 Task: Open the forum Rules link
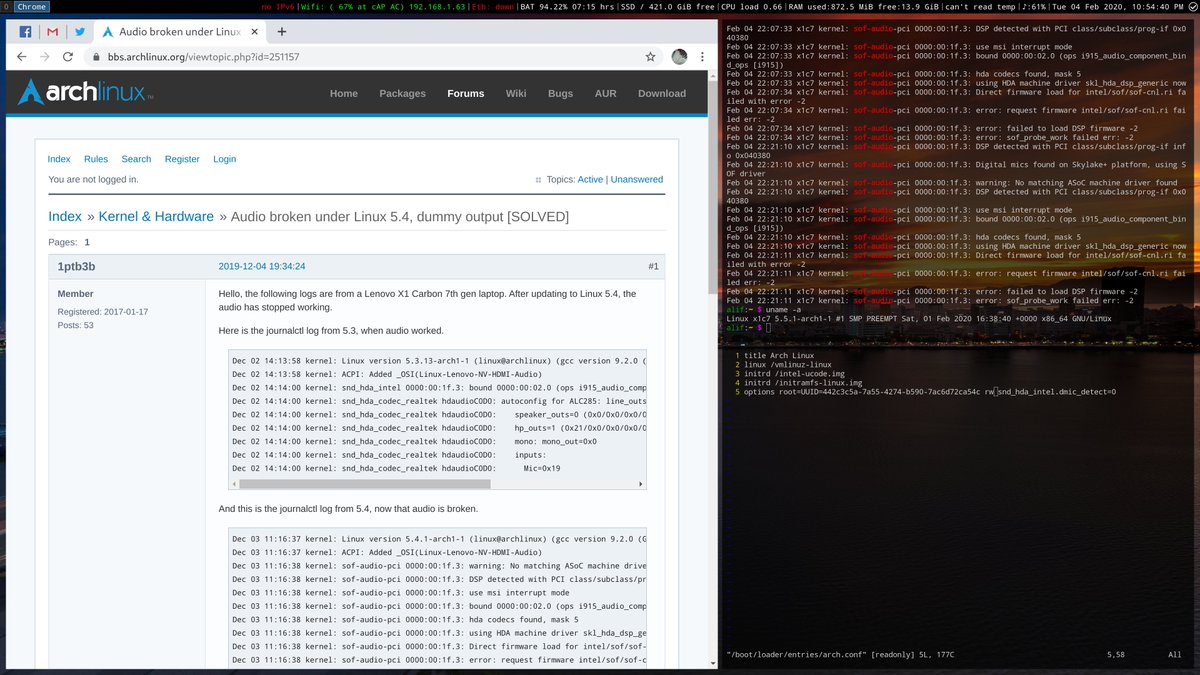pyautogui.click(x=96, y=159)
